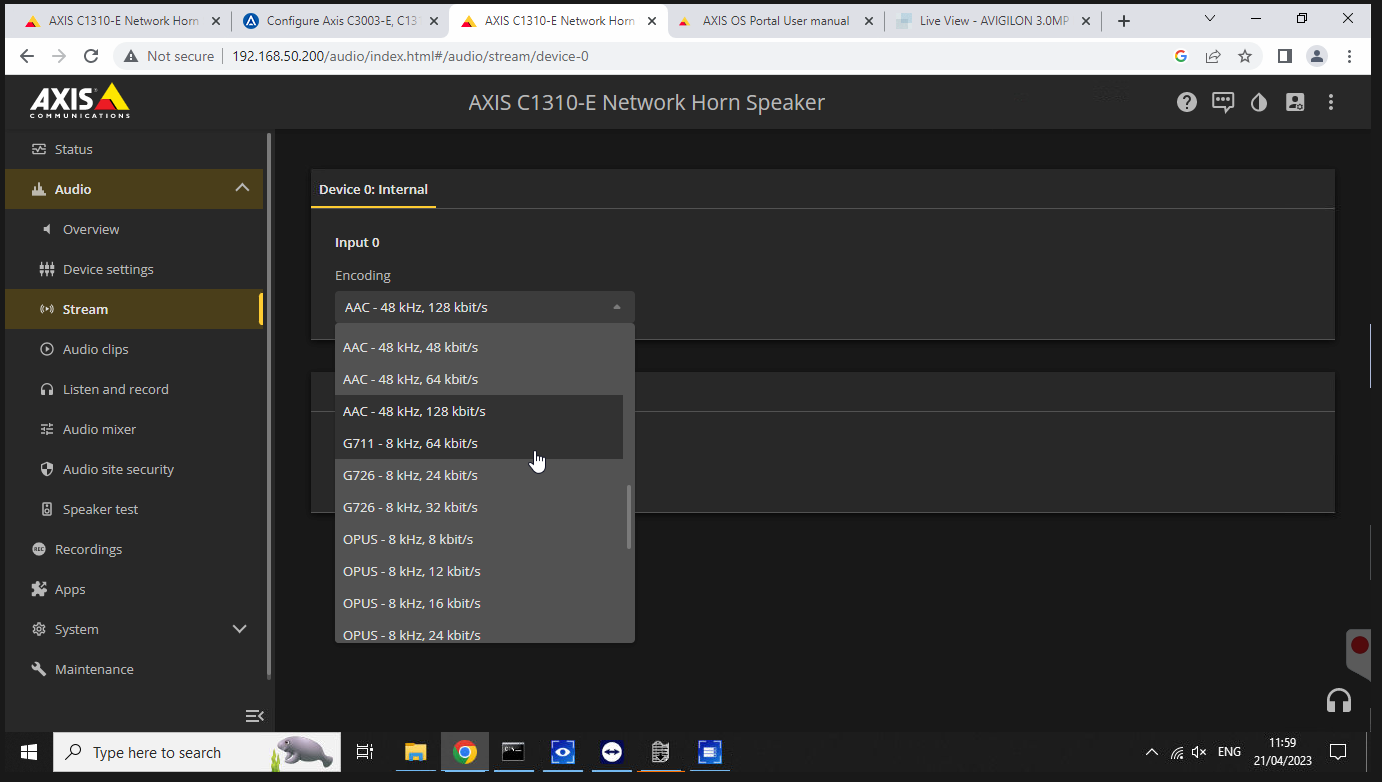Image resolution: width=1382 pixels, height=782 pixels.
Task: Open Maintenance in the sidebar
Action: (94, 669)
